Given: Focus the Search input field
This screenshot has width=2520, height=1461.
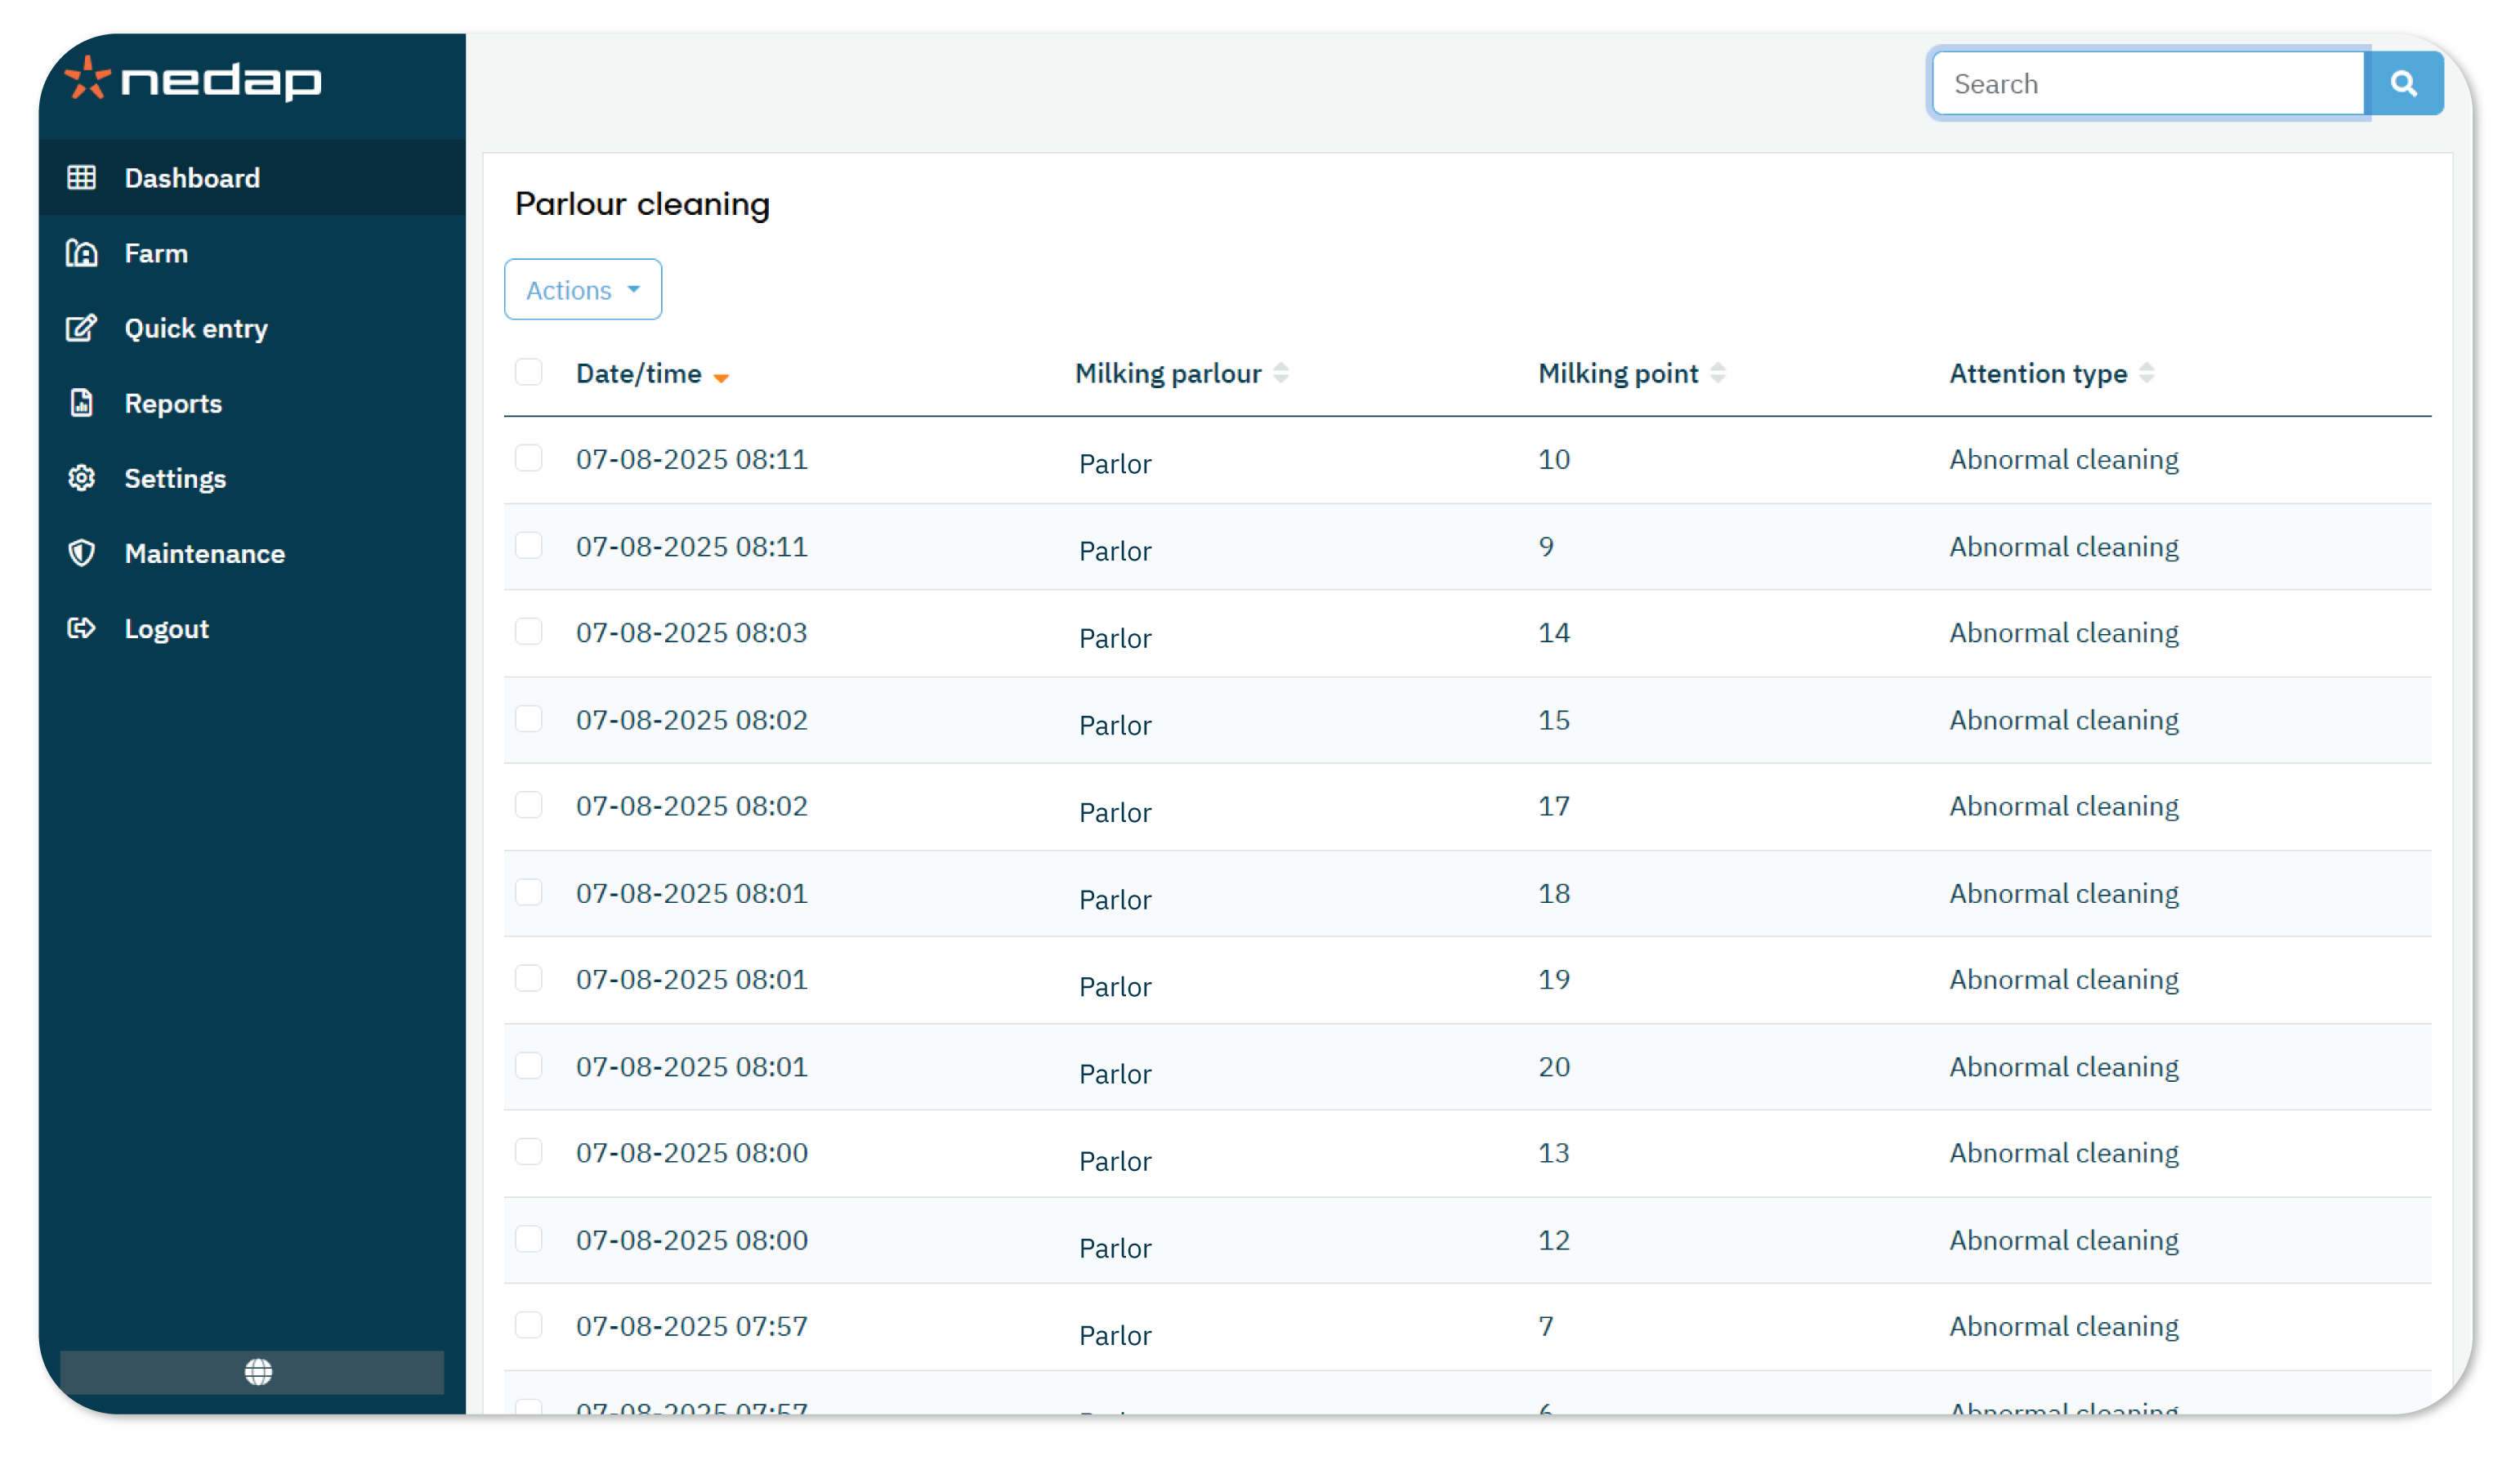Looking at the screenshot, I should pyautogui.click(x=2148, y=84).
